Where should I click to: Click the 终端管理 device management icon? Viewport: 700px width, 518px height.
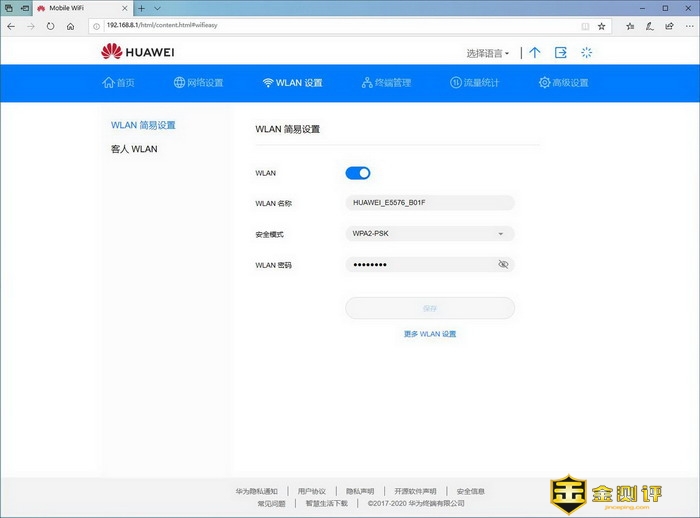pyautogui.click(x=368, y=83)
